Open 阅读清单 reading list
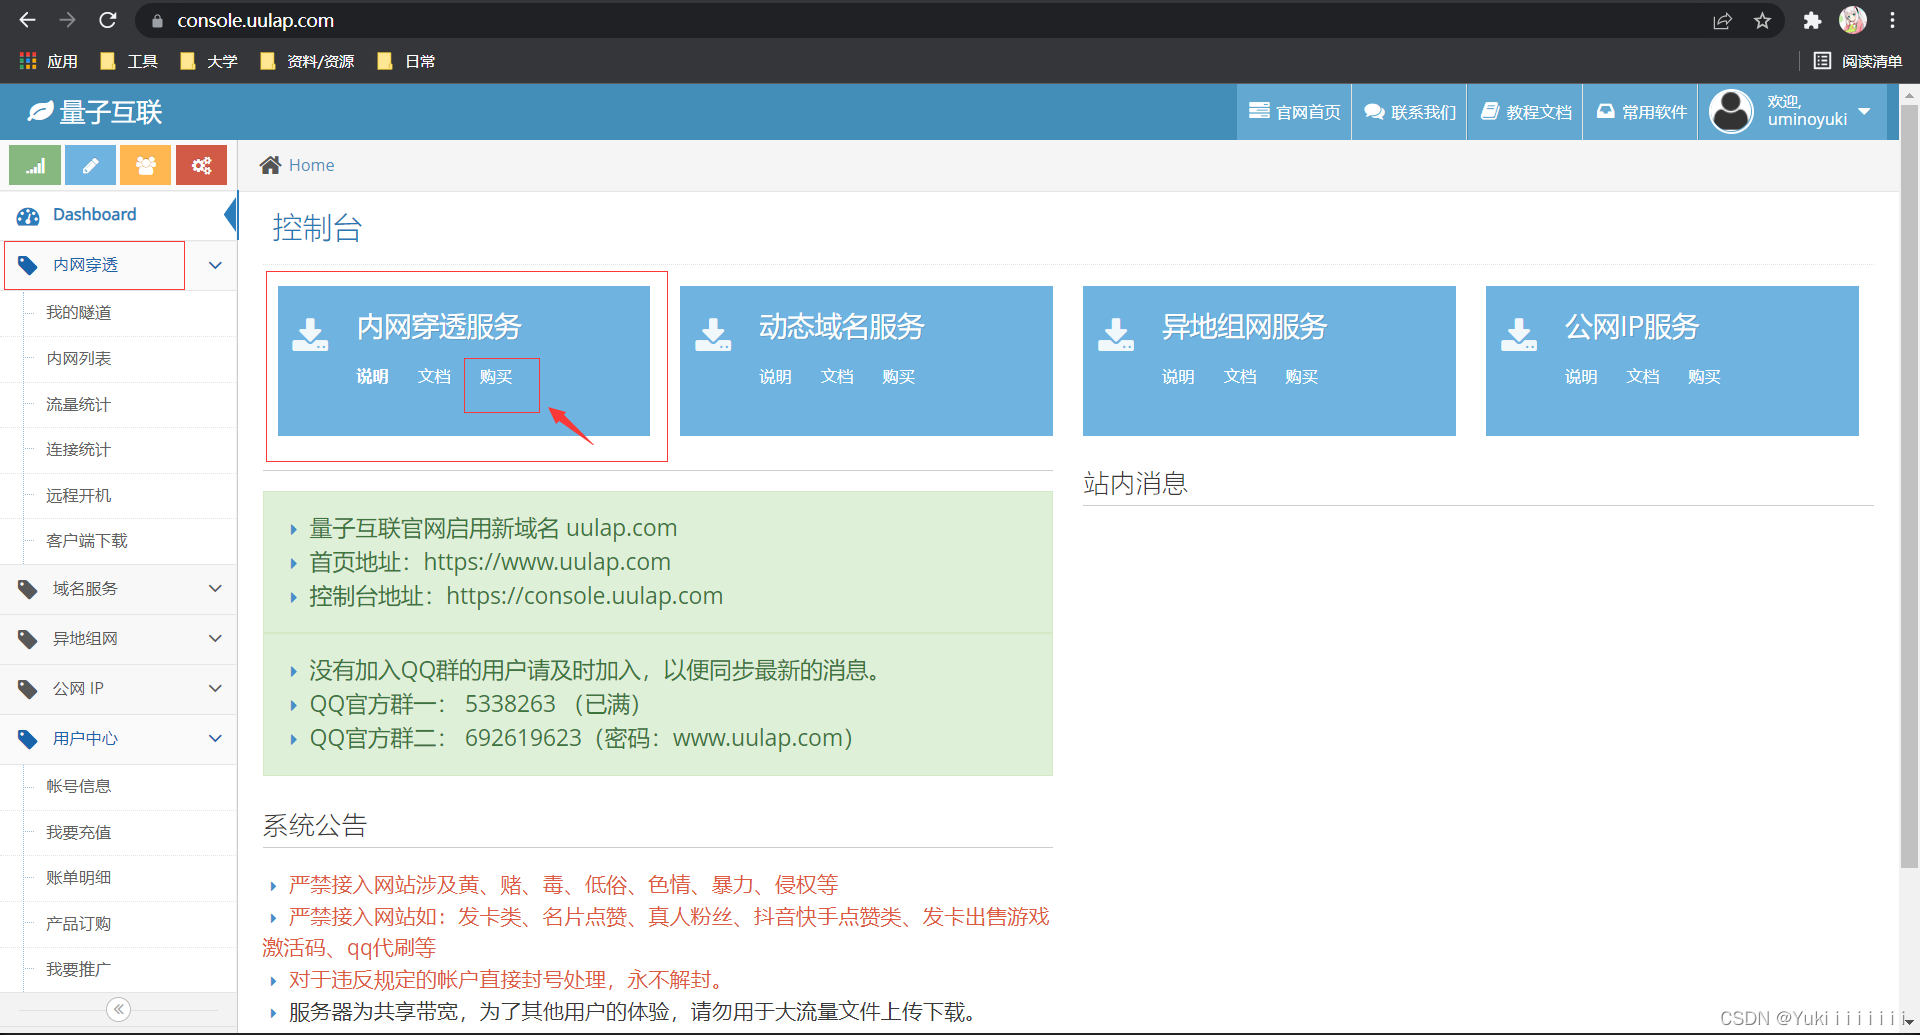The image size is (1920, 1035). click(1858, 61)
